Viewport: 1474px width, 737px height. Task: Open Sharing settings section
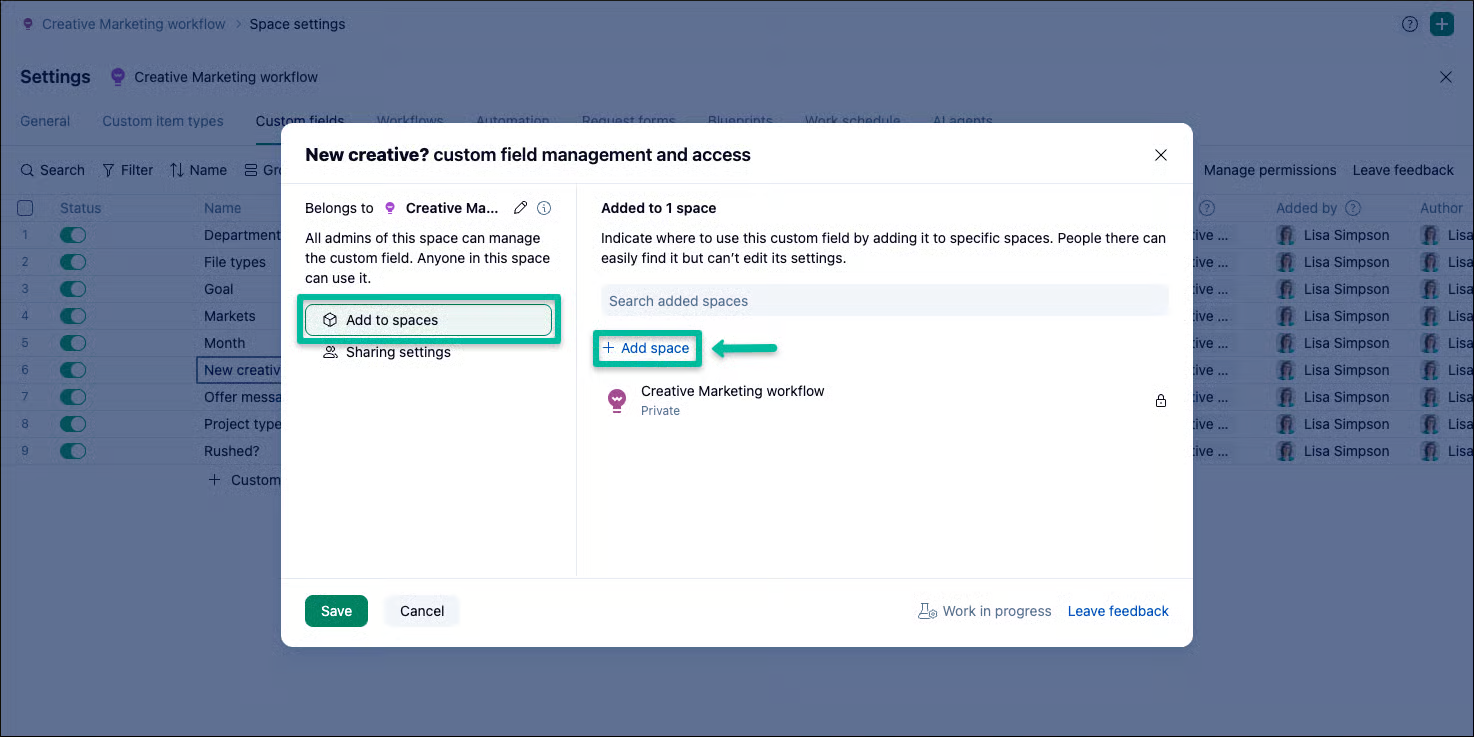(386, 352)
